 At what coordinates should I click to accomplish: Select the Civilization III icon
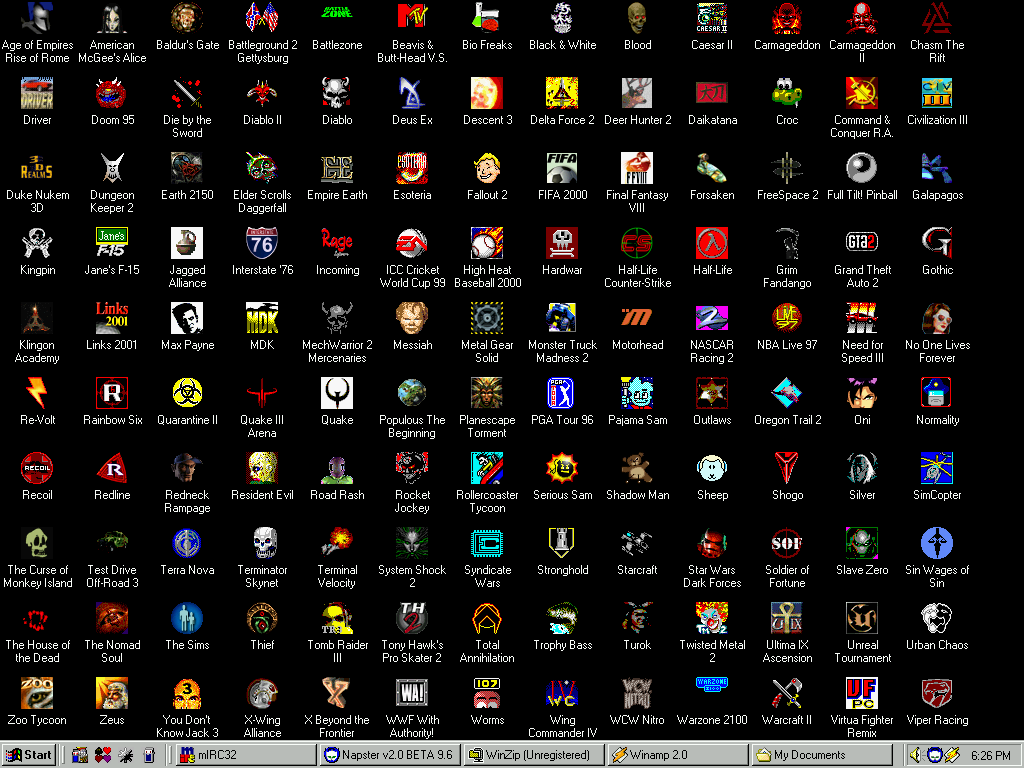pos(937,93)
